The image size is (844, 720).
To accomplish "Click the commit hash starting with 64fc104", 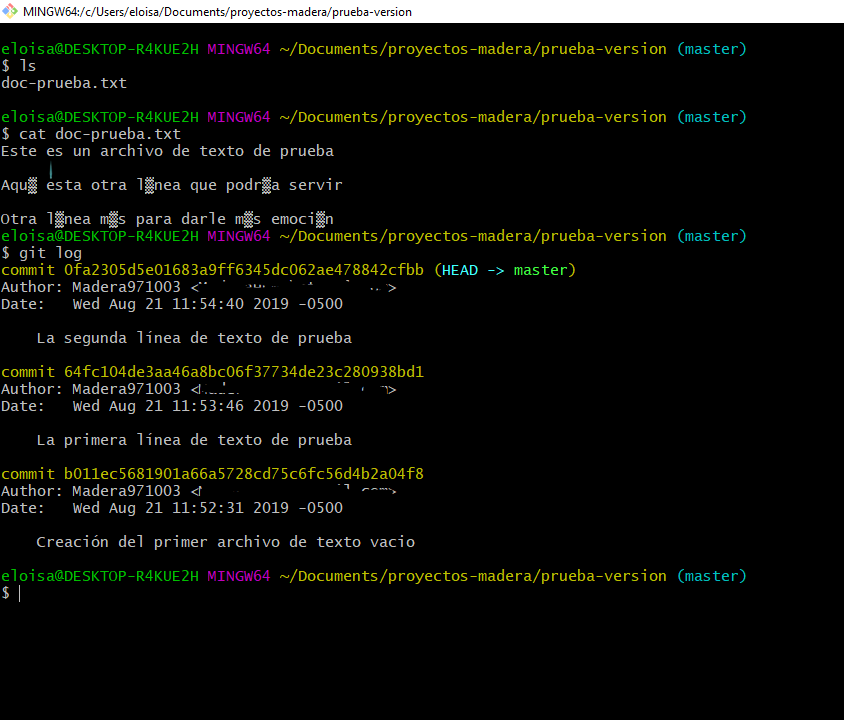I will point(244,372).
